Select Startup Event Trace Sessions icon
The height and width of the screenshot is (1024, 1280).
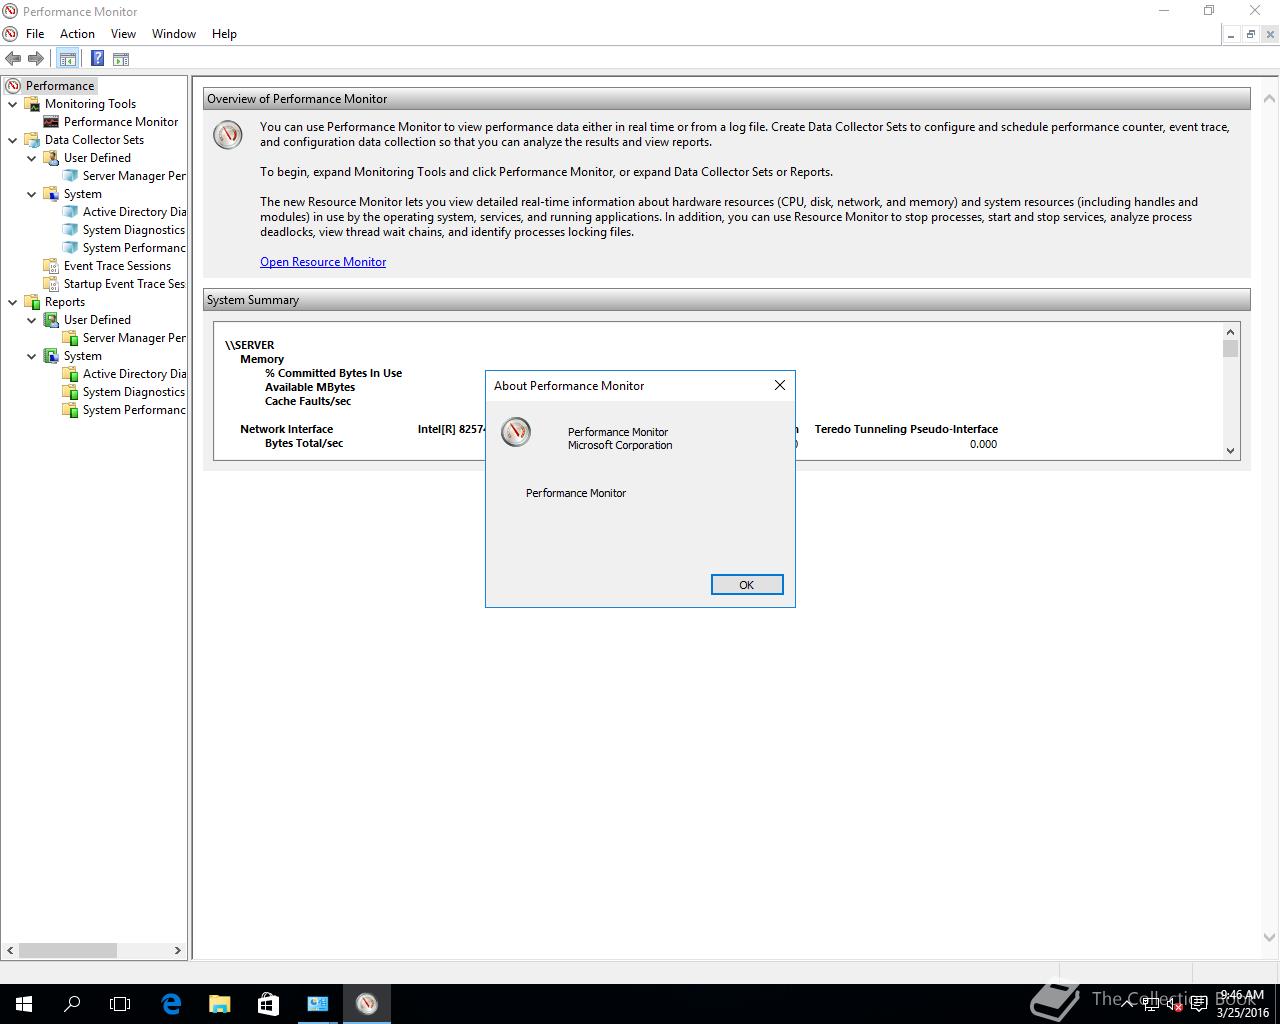click(51, 284)
